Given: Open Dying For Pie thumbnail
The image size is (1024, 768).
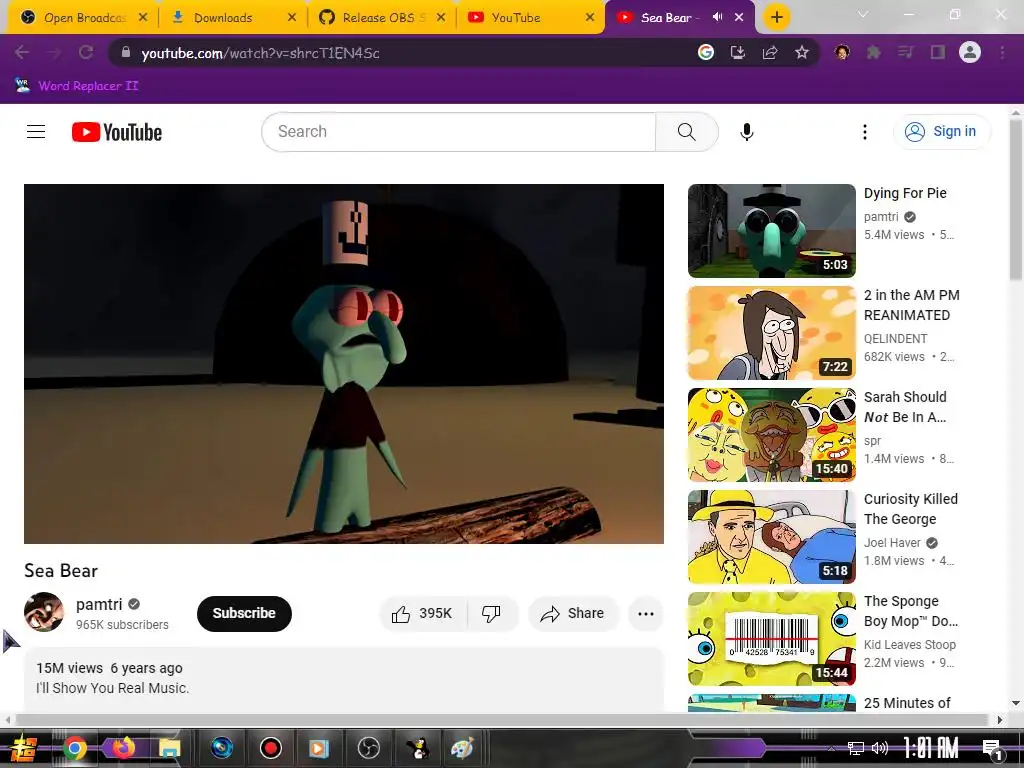Looking at the screenshot, I should click(771, 231).
